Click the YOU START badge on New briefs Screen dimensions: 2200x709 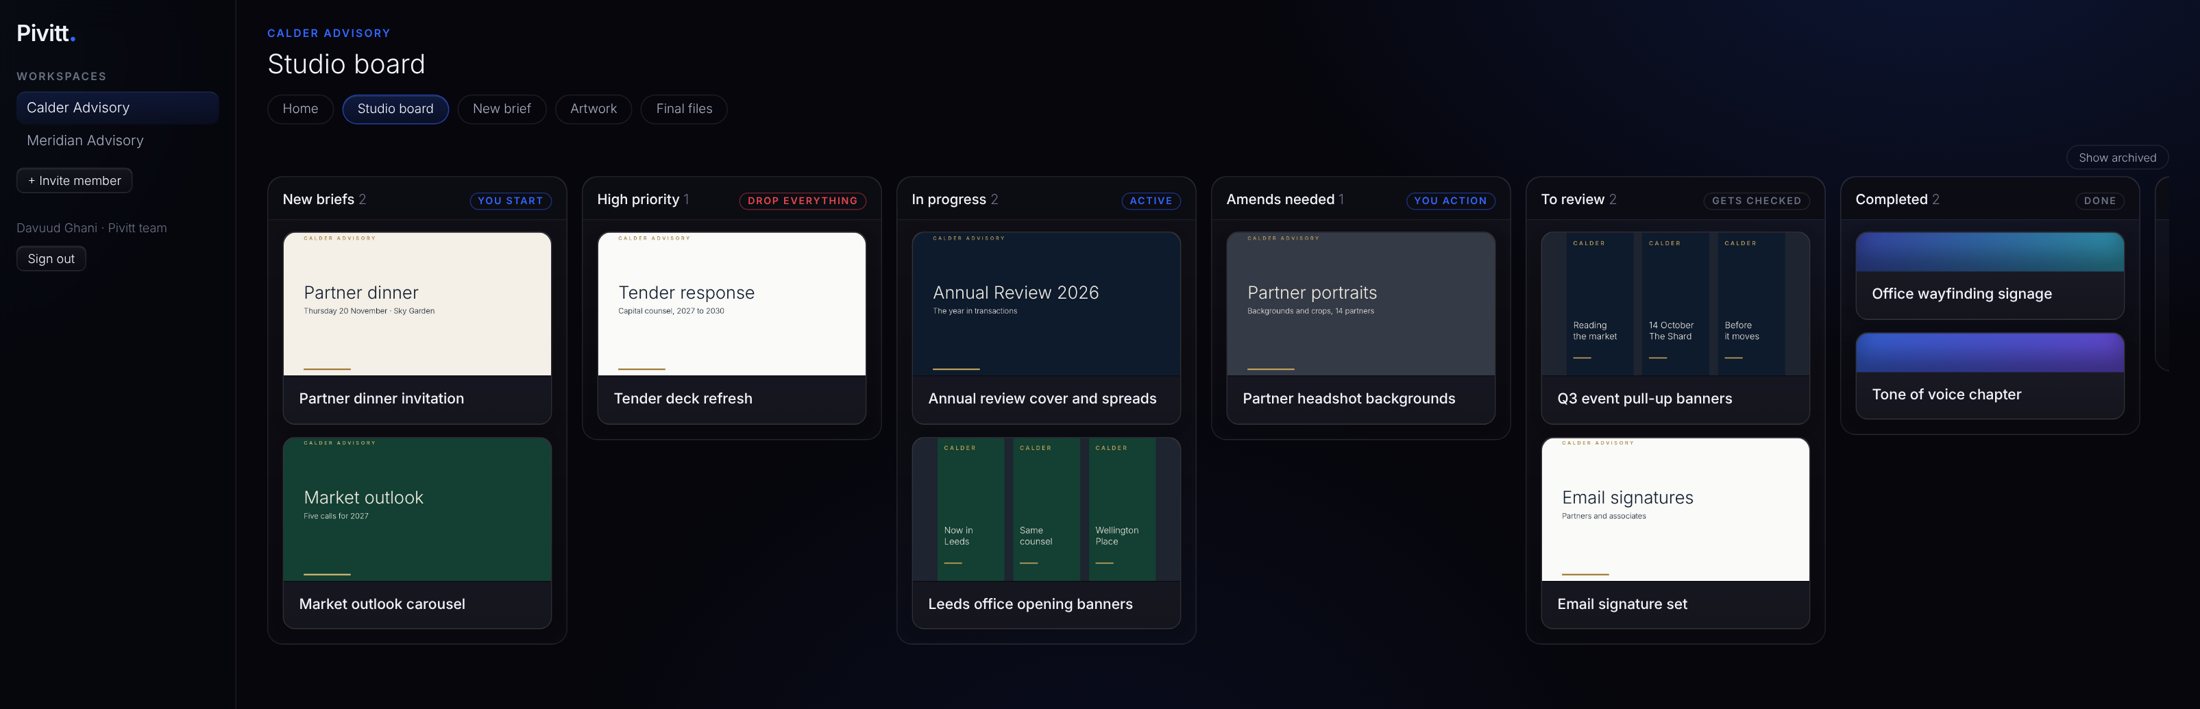510,201
